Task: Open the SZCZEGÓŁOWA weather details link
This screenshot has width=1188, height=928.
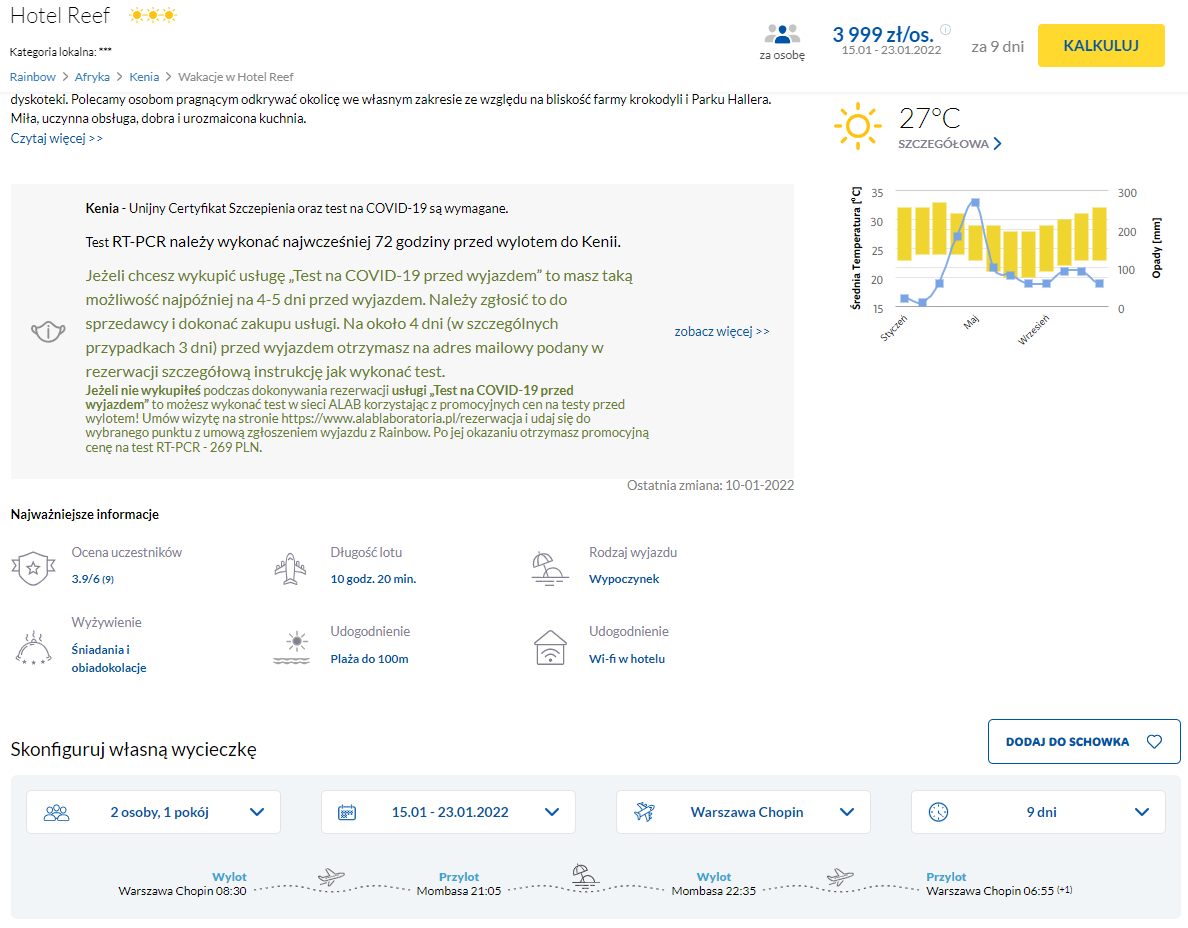Action: pyautogui.click(x=949, y=144)
